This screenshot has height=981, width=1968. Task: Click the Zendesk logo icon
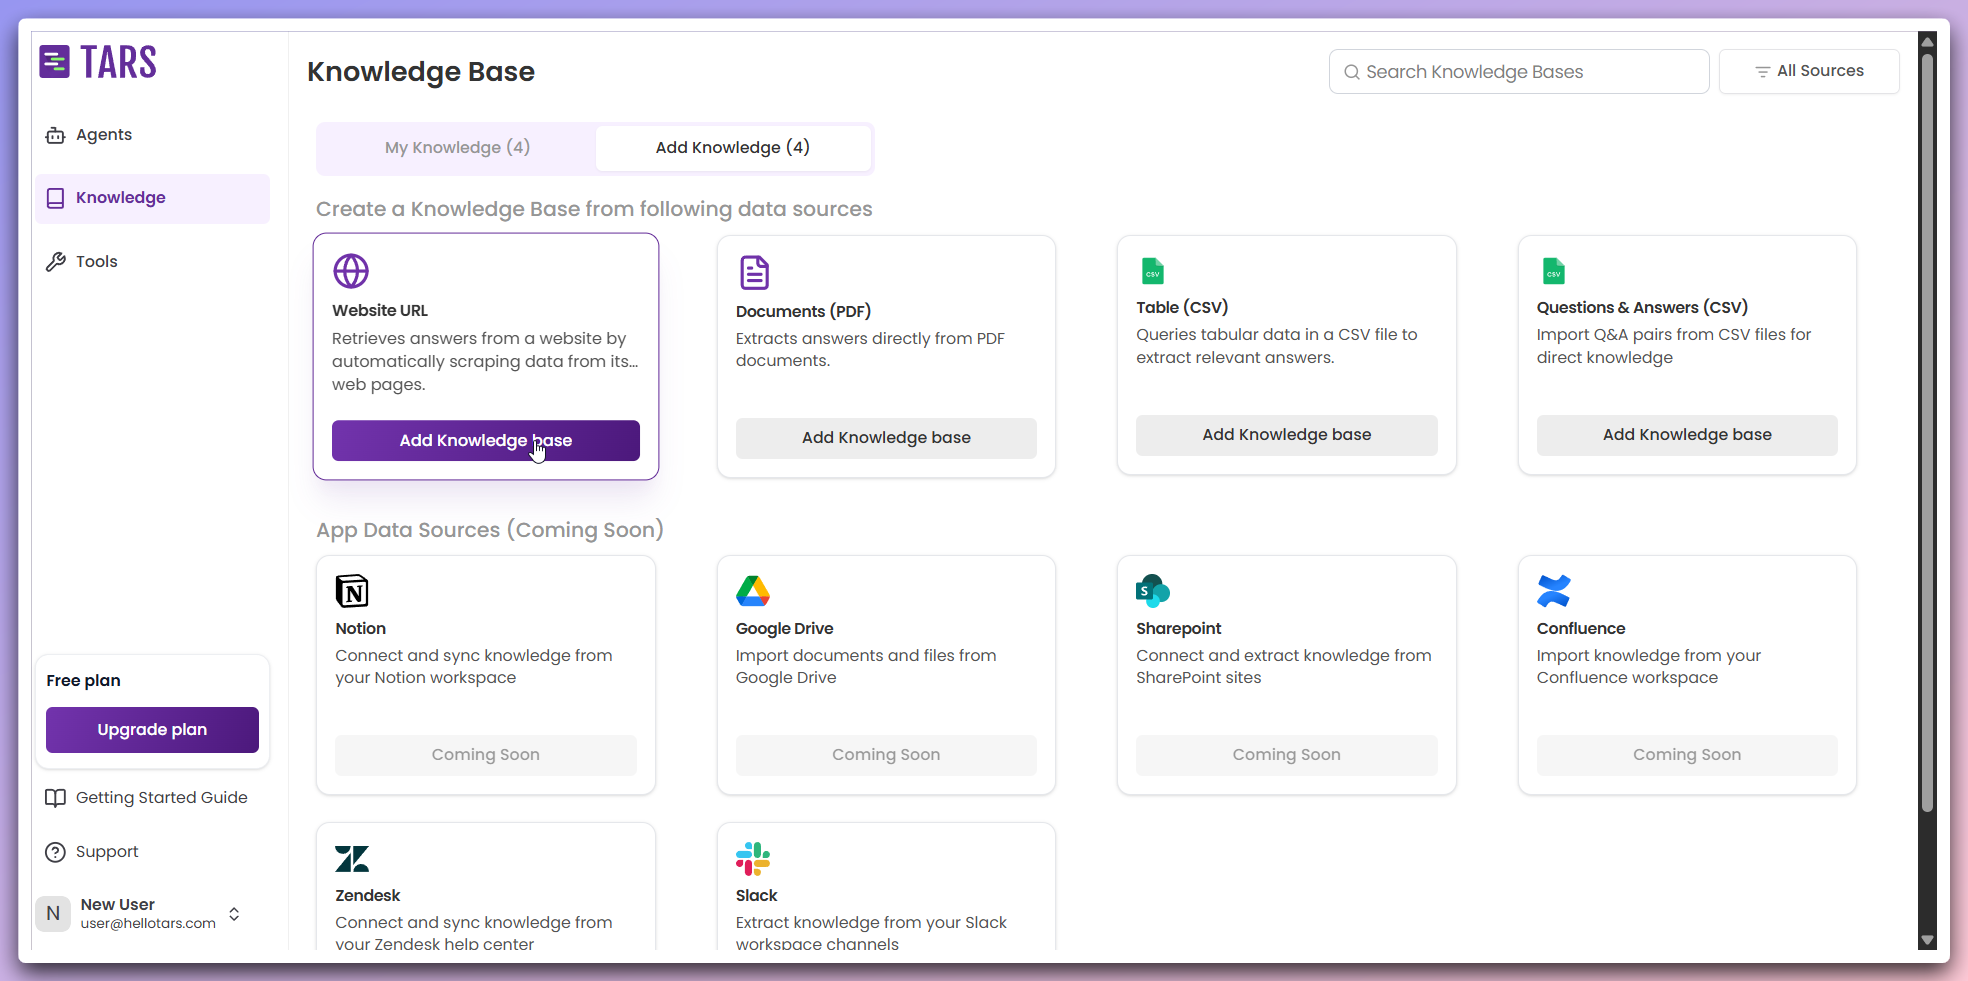coord(352,859)
